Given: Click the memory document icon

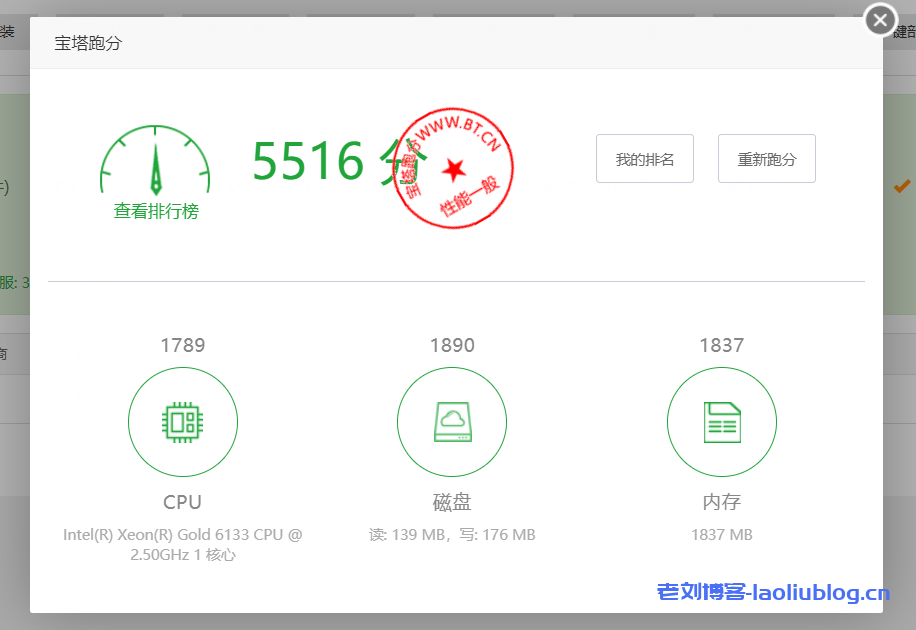Looking at the screenshot, I should click(721, 422).
